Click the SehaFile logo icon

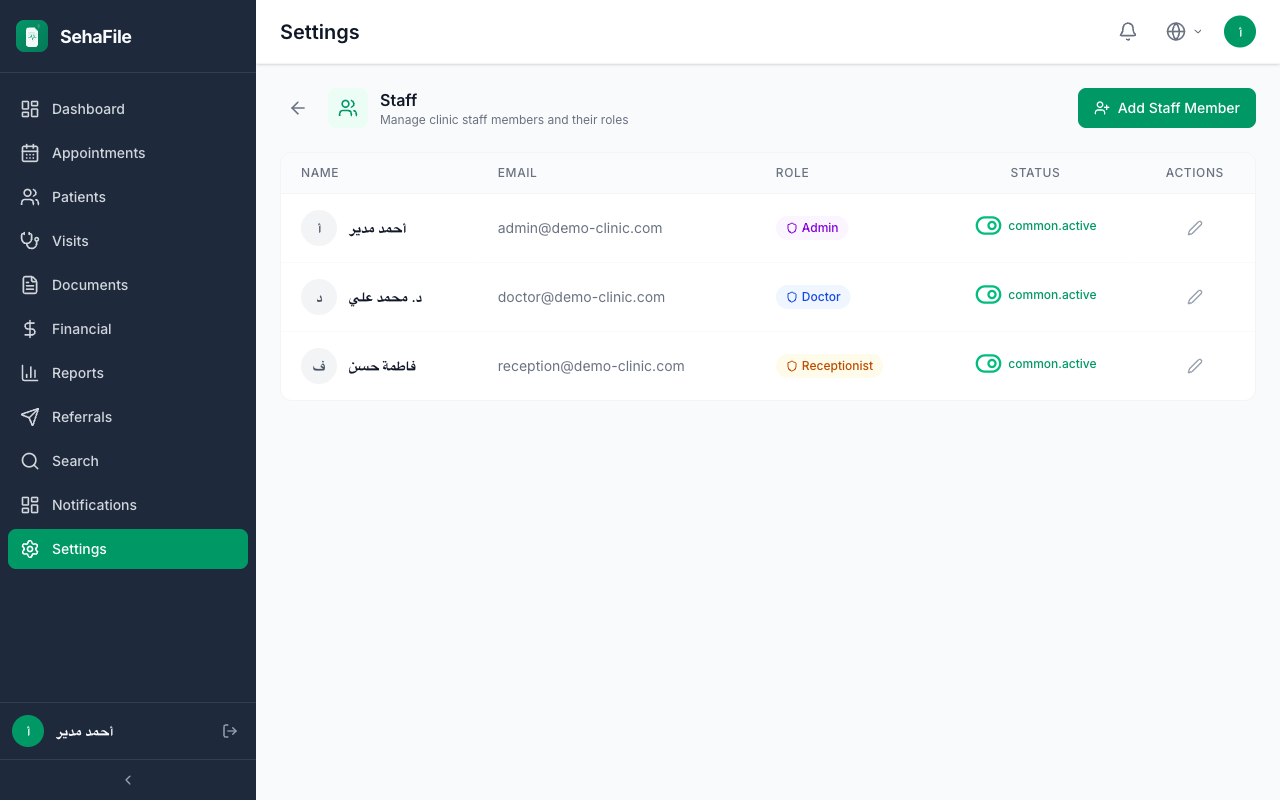tap(32, 37)
